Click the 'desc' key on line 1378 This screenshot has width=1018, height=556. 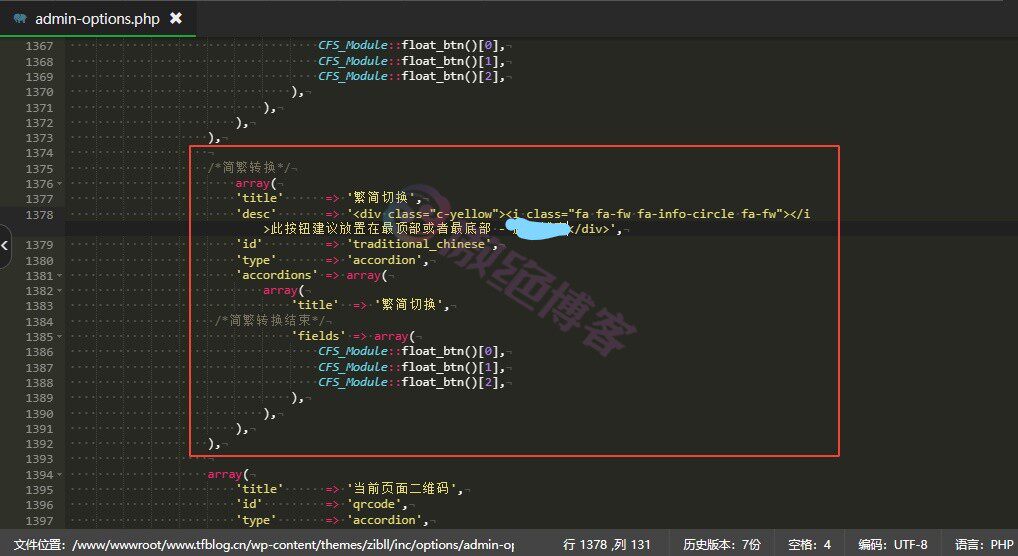coord(256,214)
